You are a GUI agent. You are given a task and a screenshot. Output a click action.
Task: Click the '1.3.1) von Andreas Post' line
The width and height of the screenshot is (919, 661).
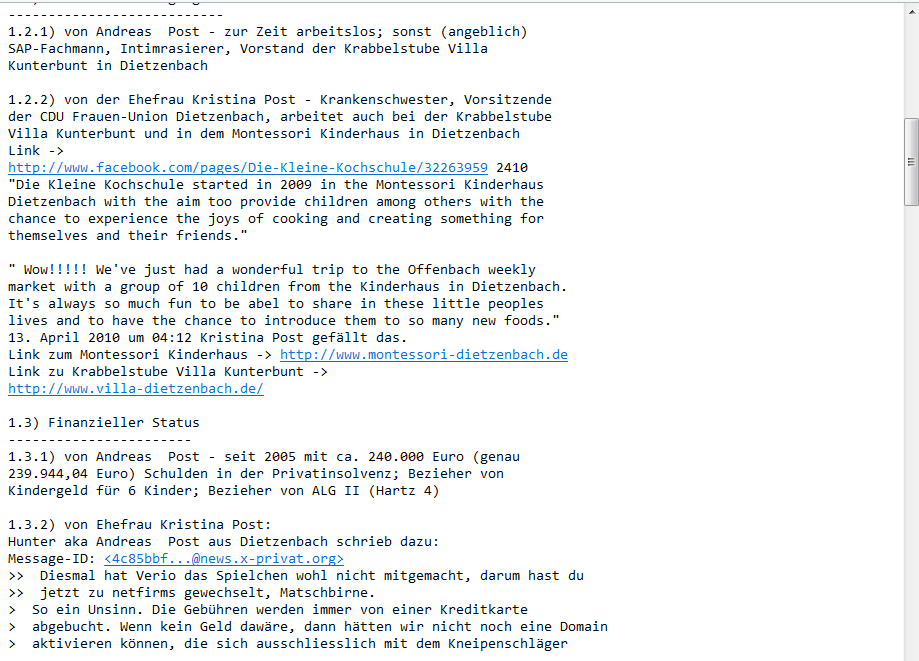pyautogui.click(x=264, y=456)
